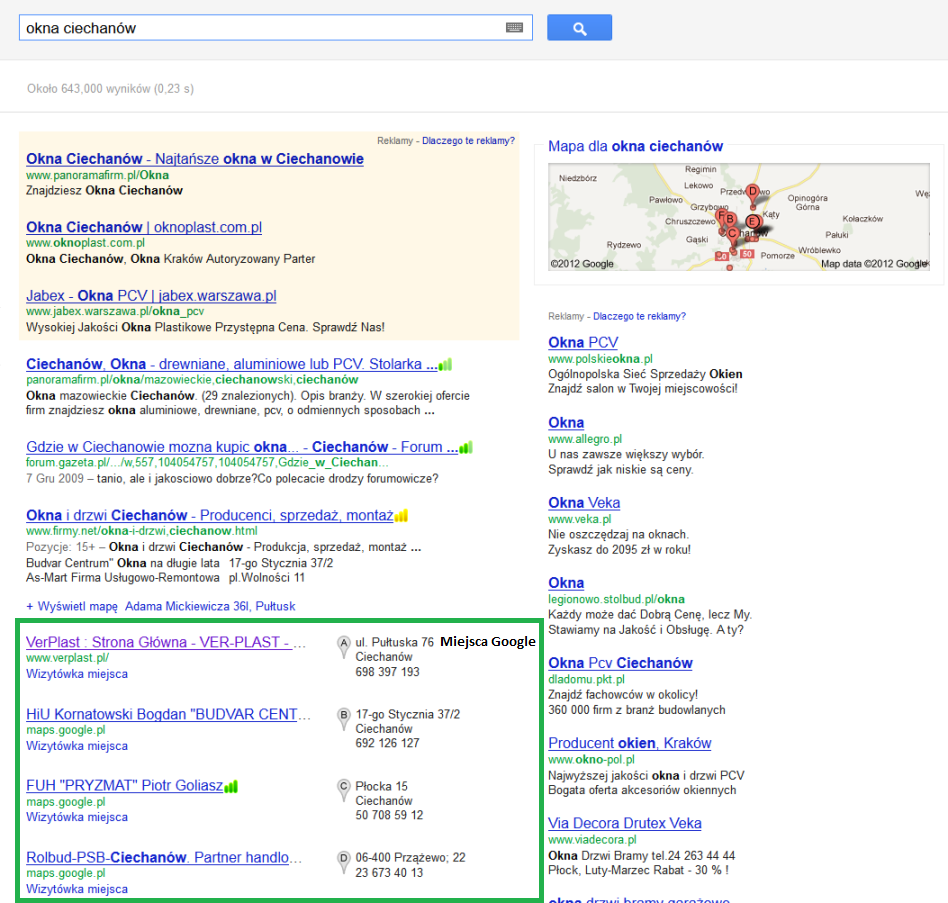948x903 pixels.
Task: Click the blue search magnifier button
Action: coord(579,28)
